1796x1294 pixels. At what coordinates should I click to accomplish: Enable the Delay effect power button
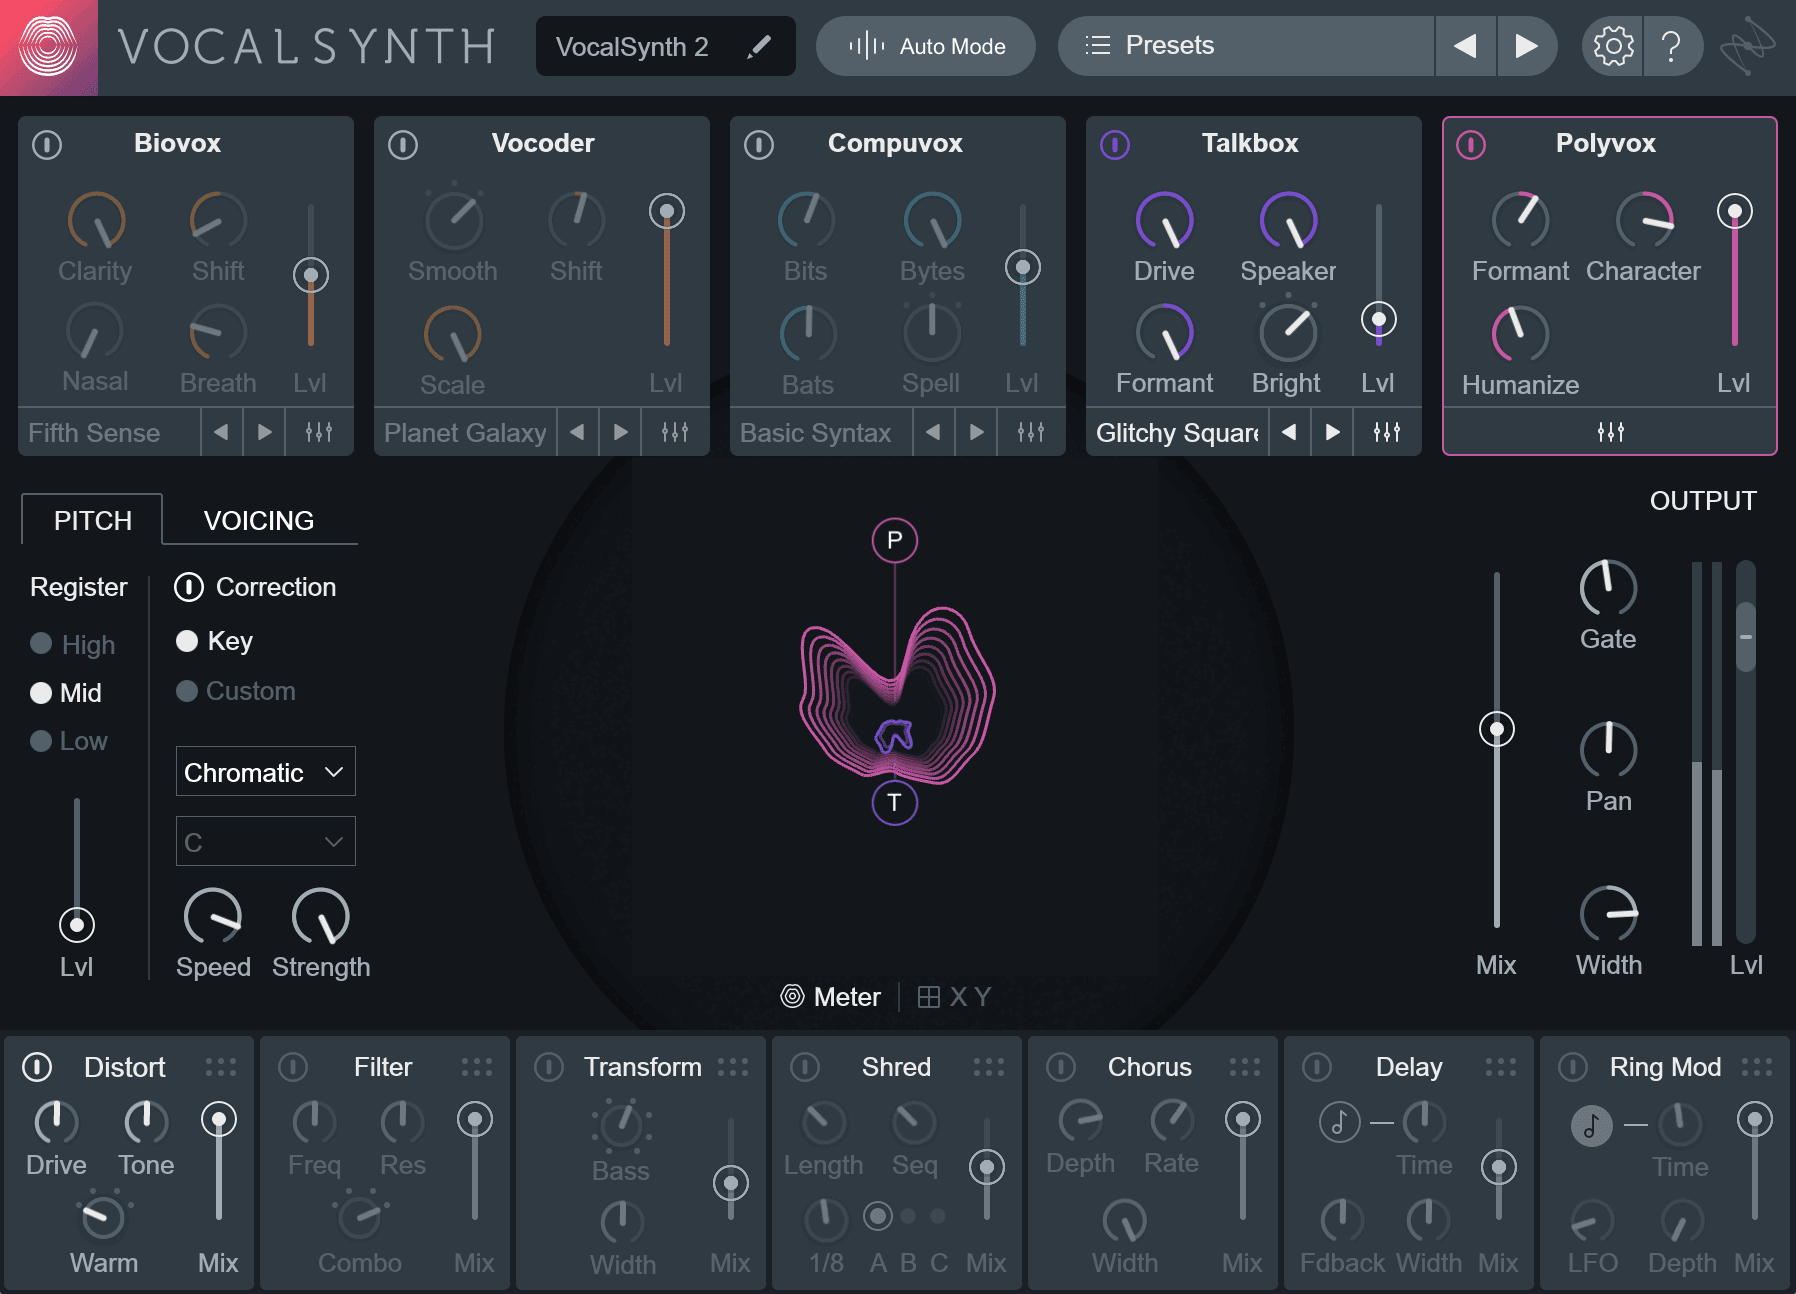pos(1317,1067)
